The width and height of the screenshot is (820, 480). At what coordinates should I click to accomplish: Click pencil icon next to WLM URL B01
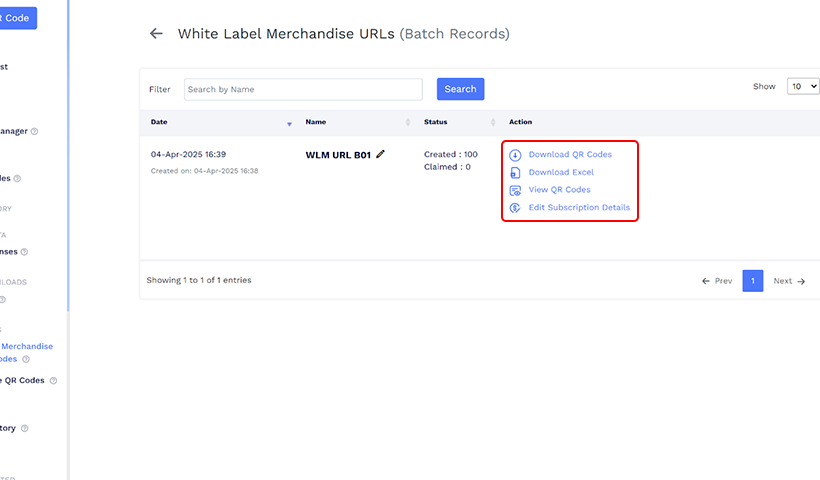point(381,154)
